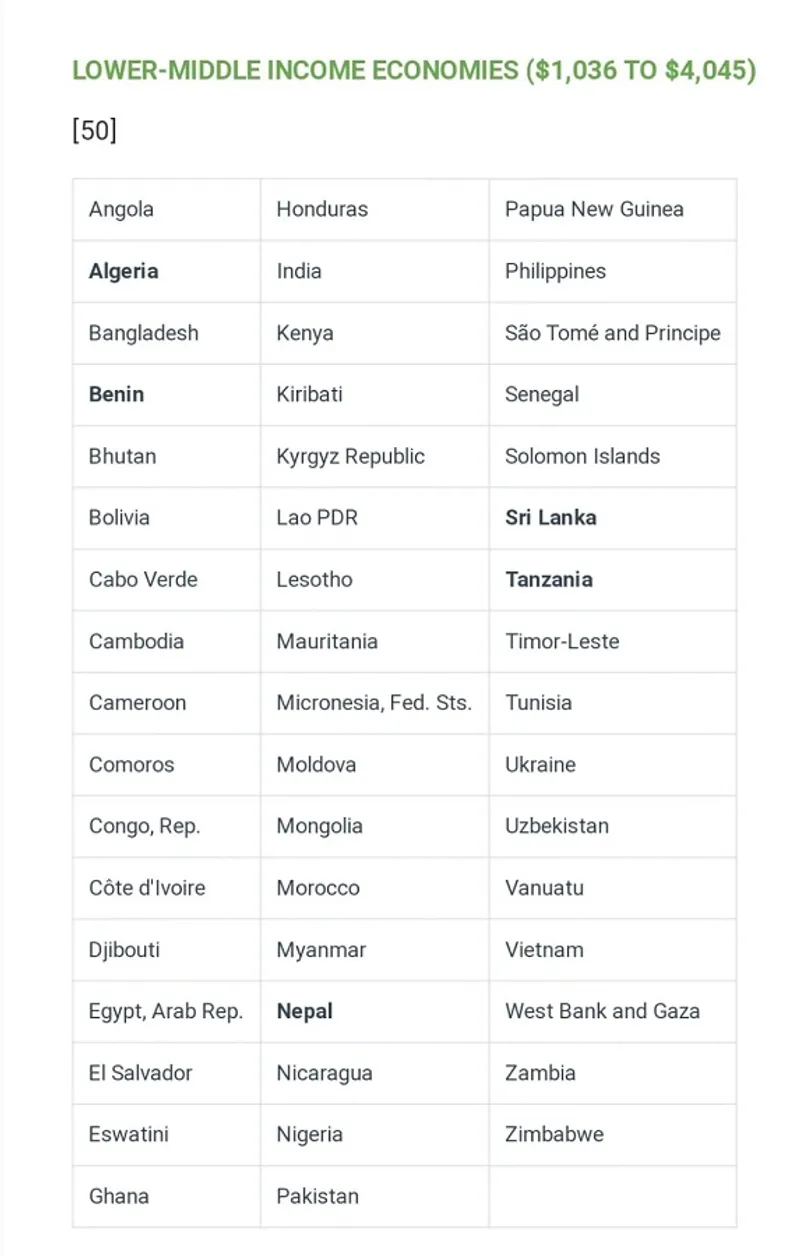
Task: Click the Egypt, Arab Rep. entry
Action: 166,1011
